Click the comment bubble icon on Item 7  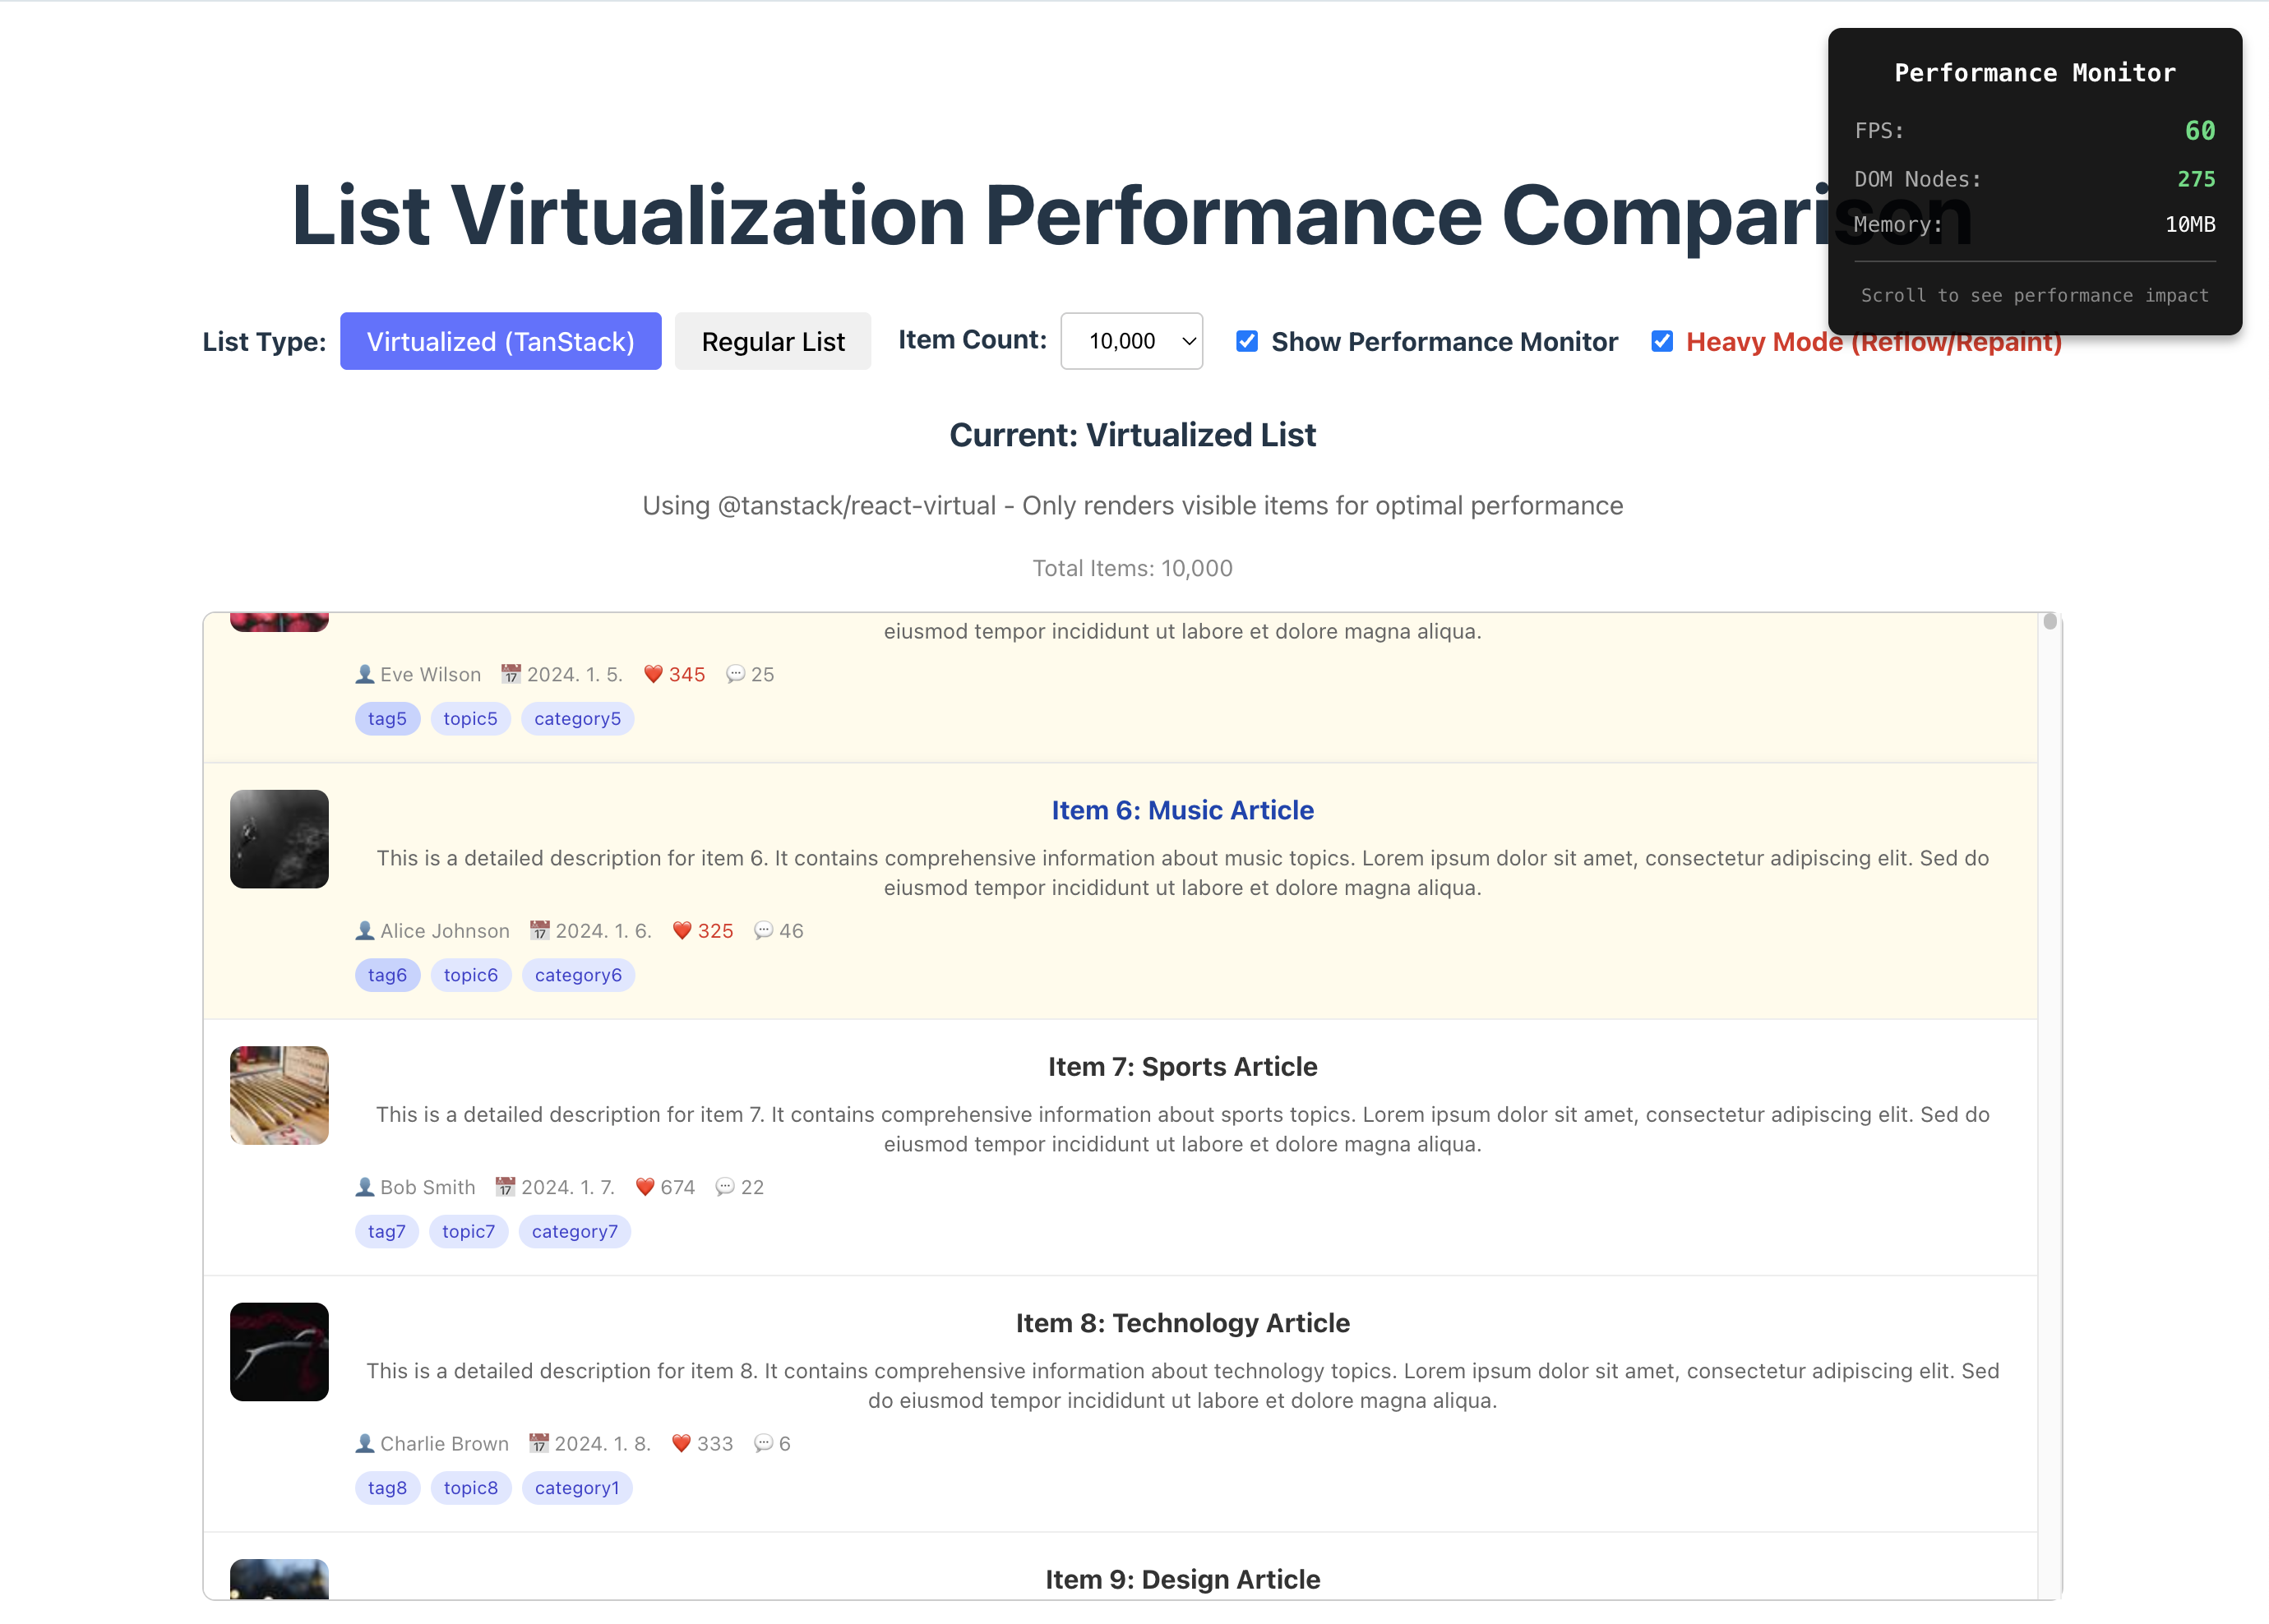pyautogui.click(x=725, y=1187)
